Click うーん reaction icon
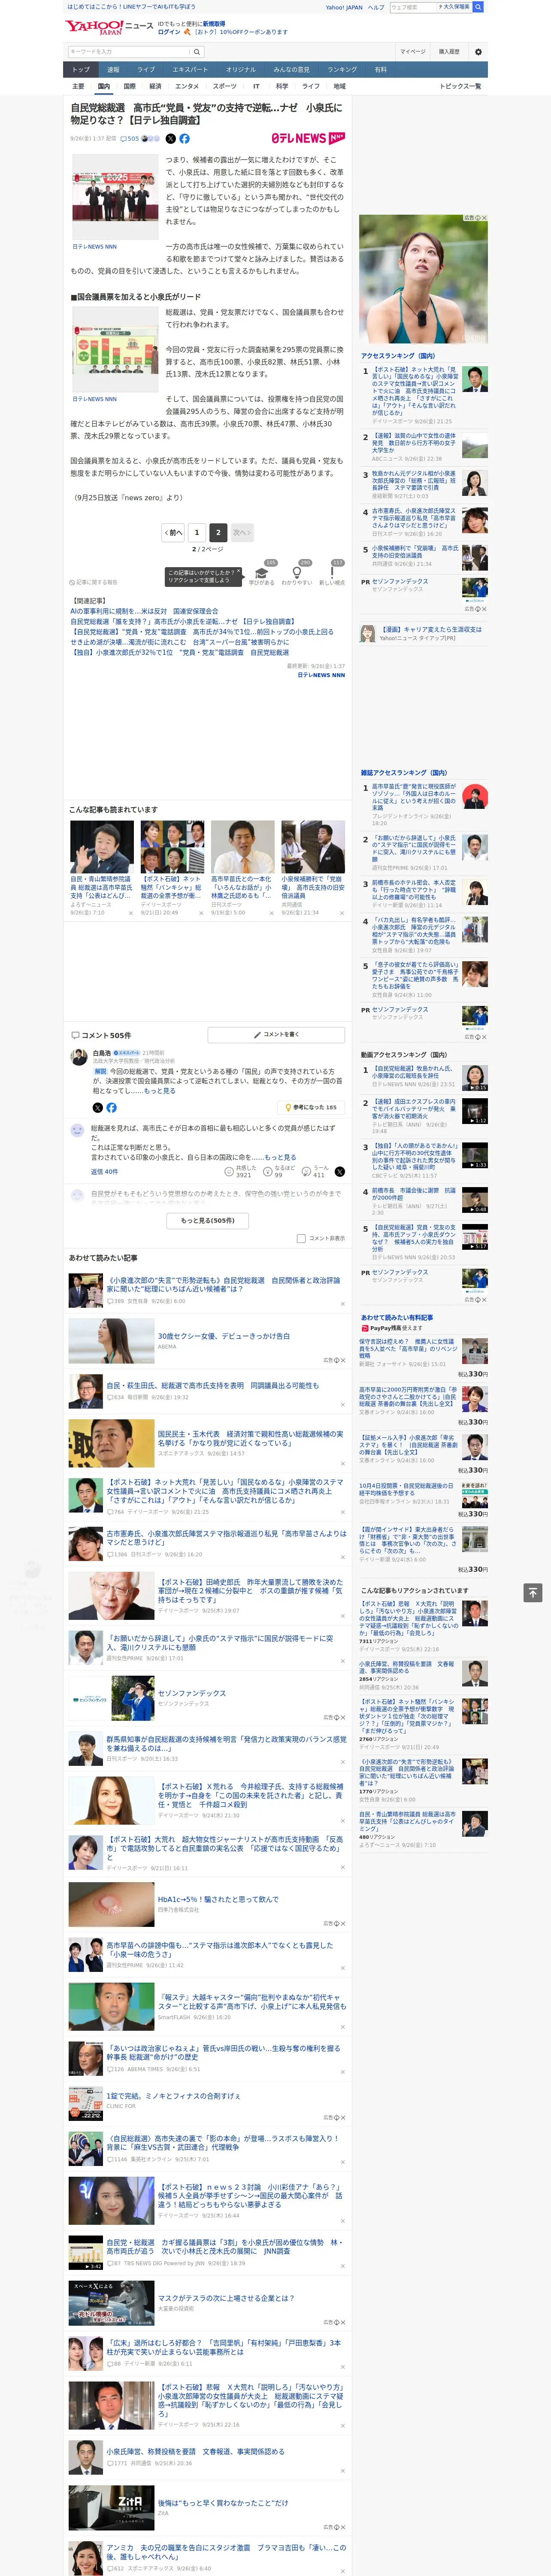Image resolution: width=551 pixels, height=2576 pixels. coord(305,1171)
